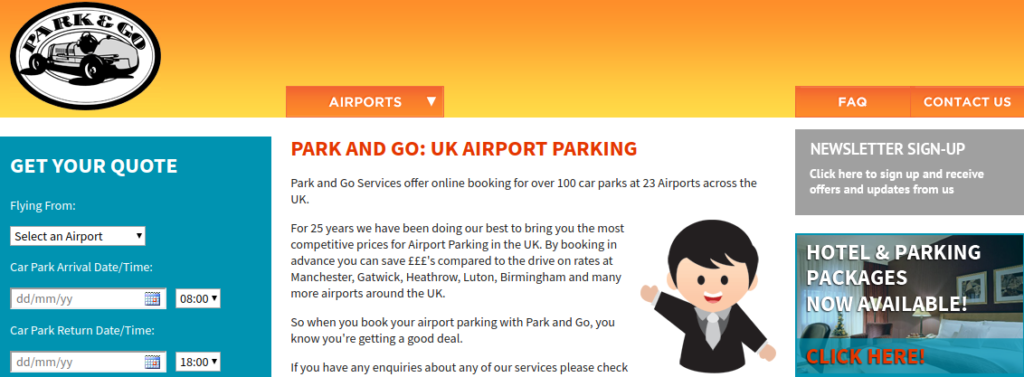Open the arrival date calendar icon

152,299
